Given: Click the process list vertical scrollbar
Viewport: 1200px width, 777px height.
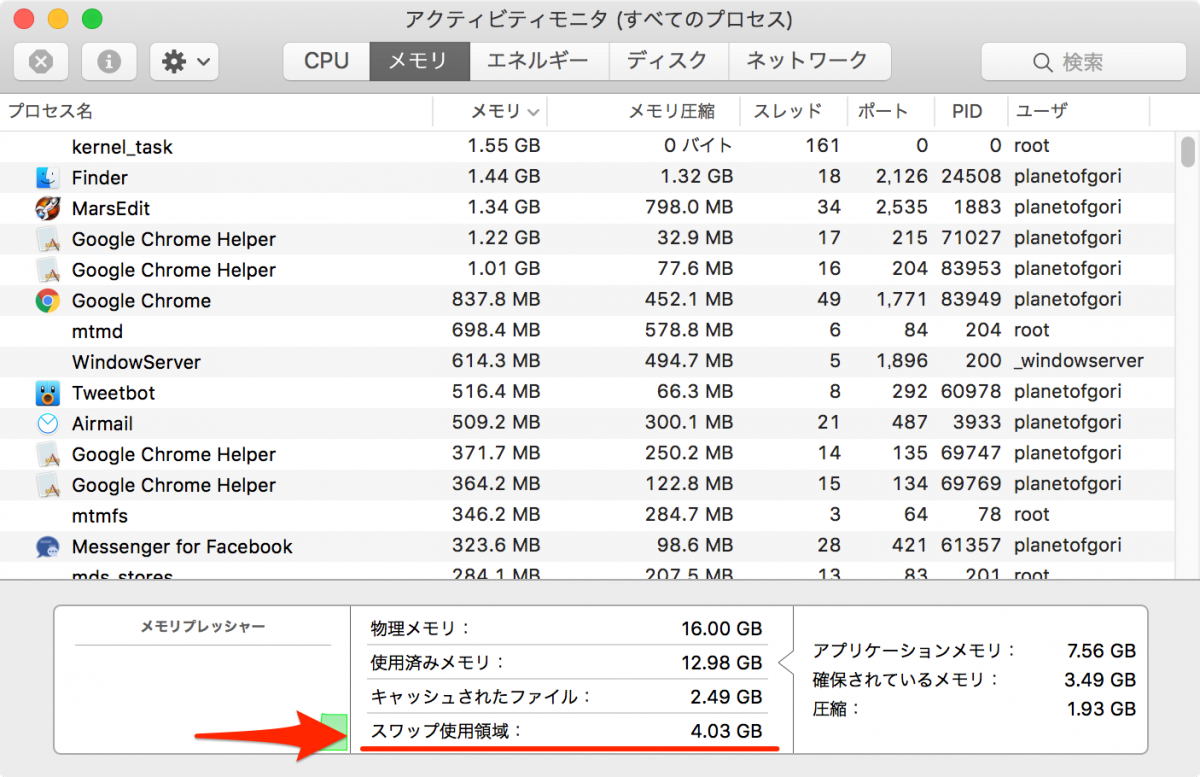Looking at the screenshot, I should pos(1188,151).
